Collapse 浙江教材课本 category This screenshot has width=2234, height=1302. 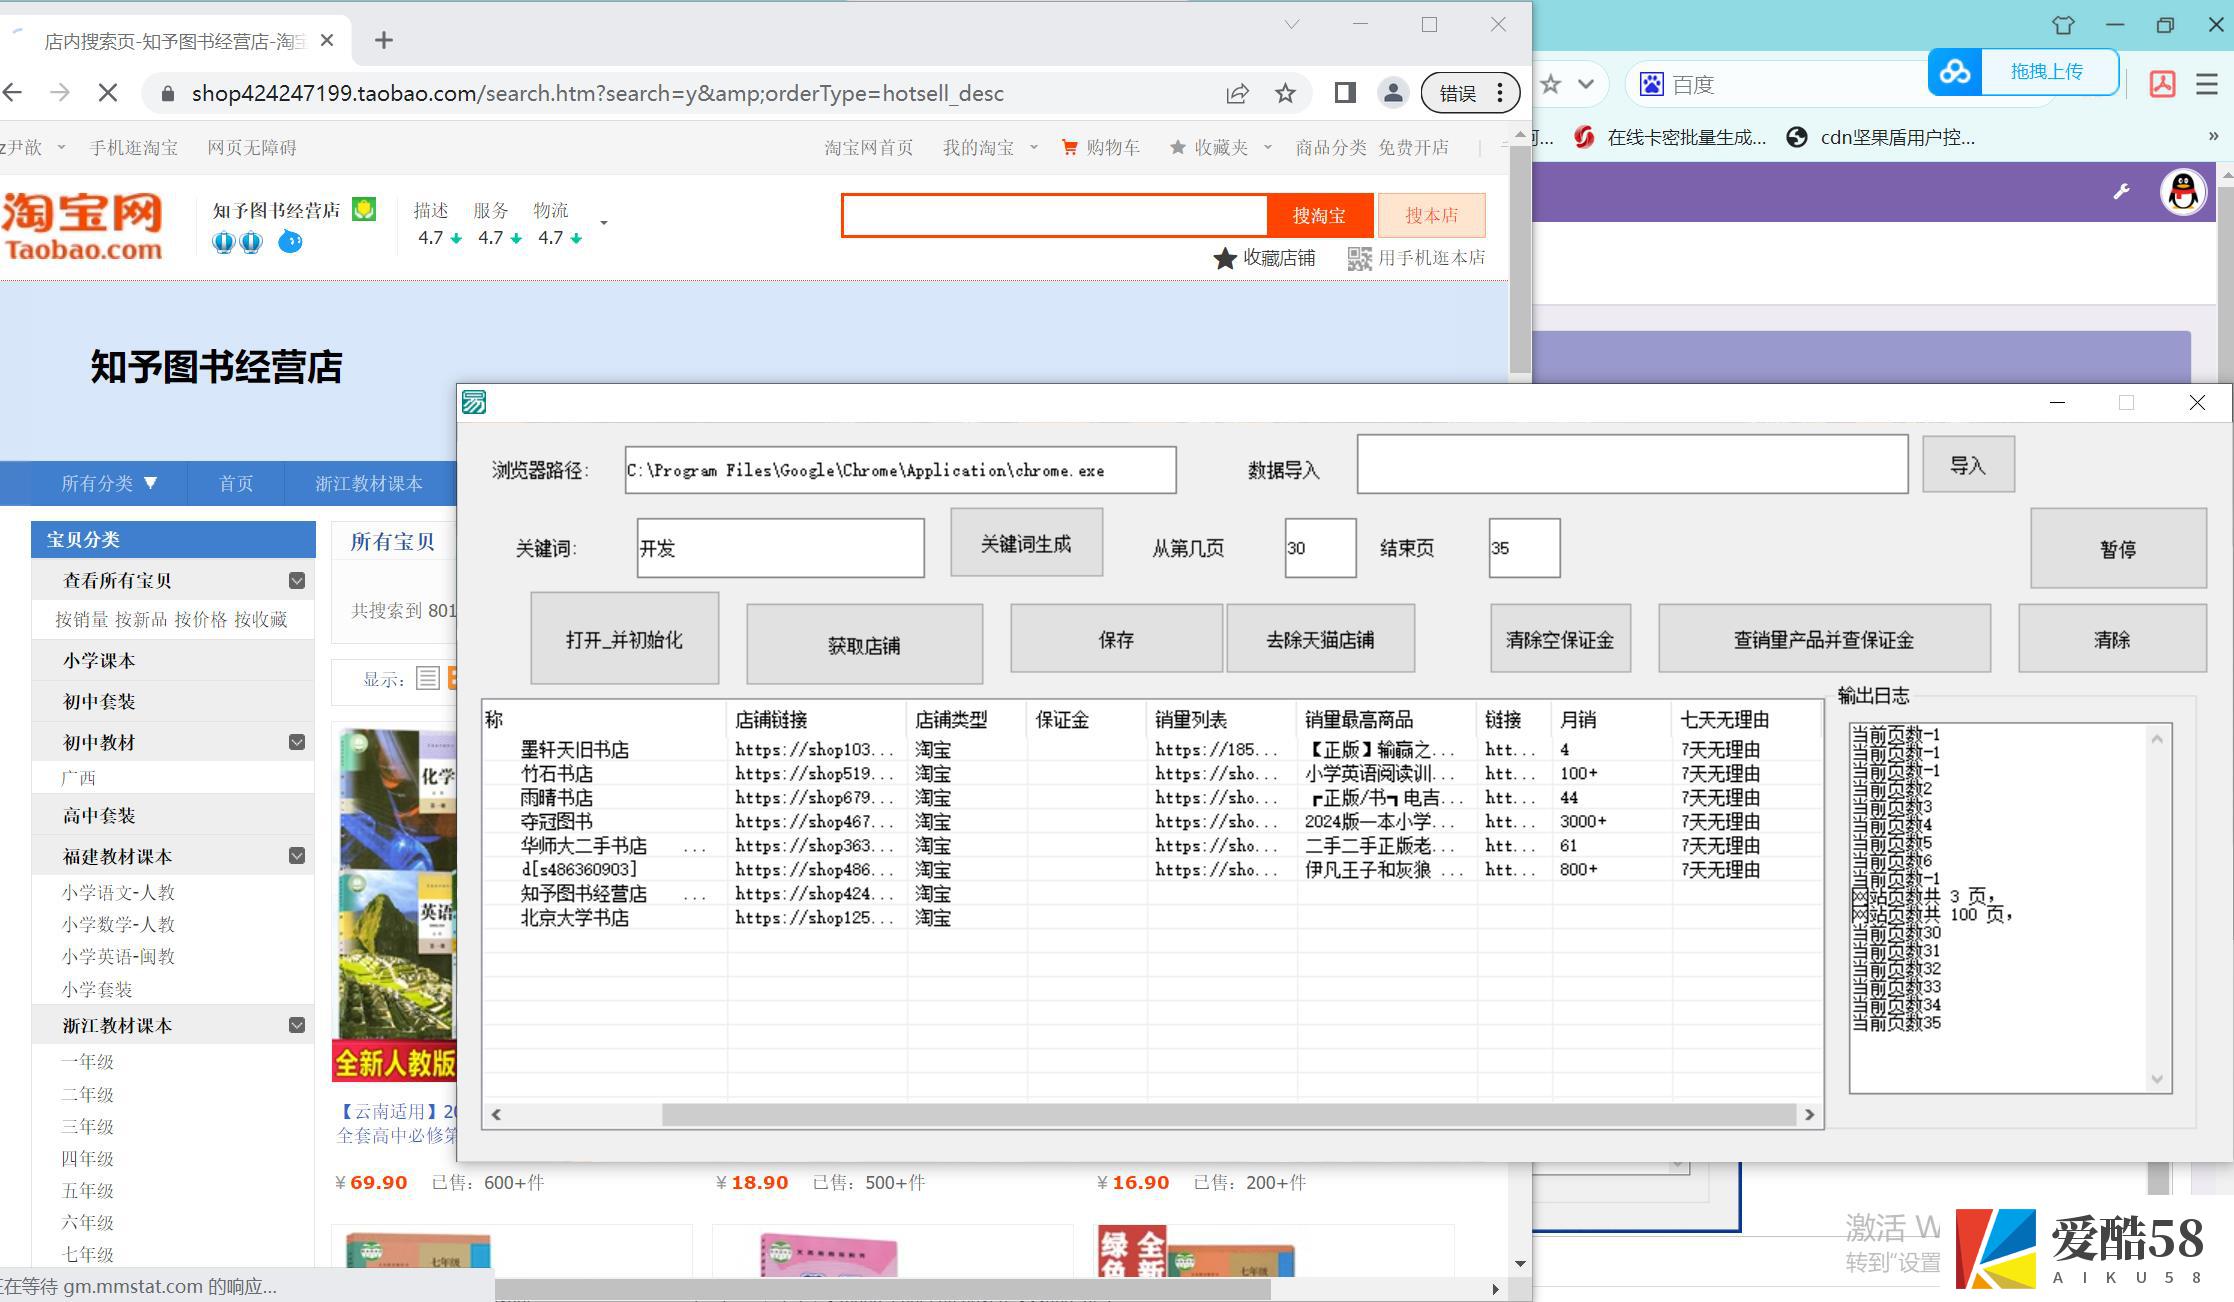297,1025
